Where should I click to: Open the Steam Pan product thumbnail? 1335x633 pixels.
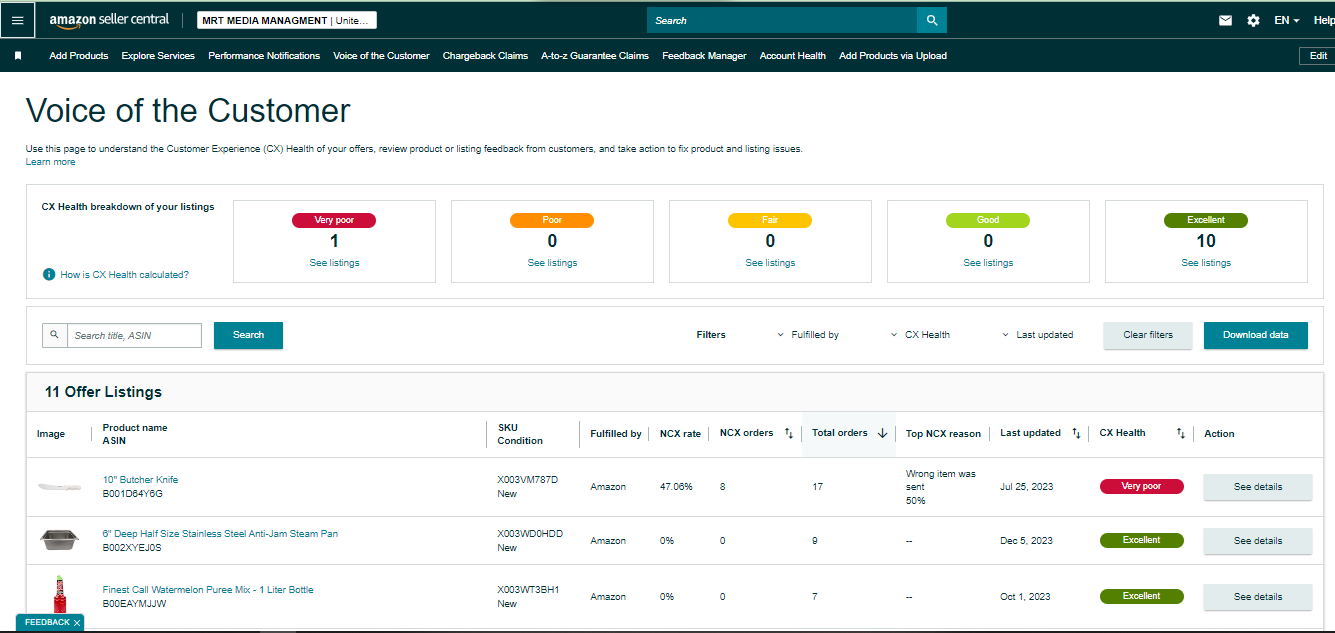tap(59, 540)
